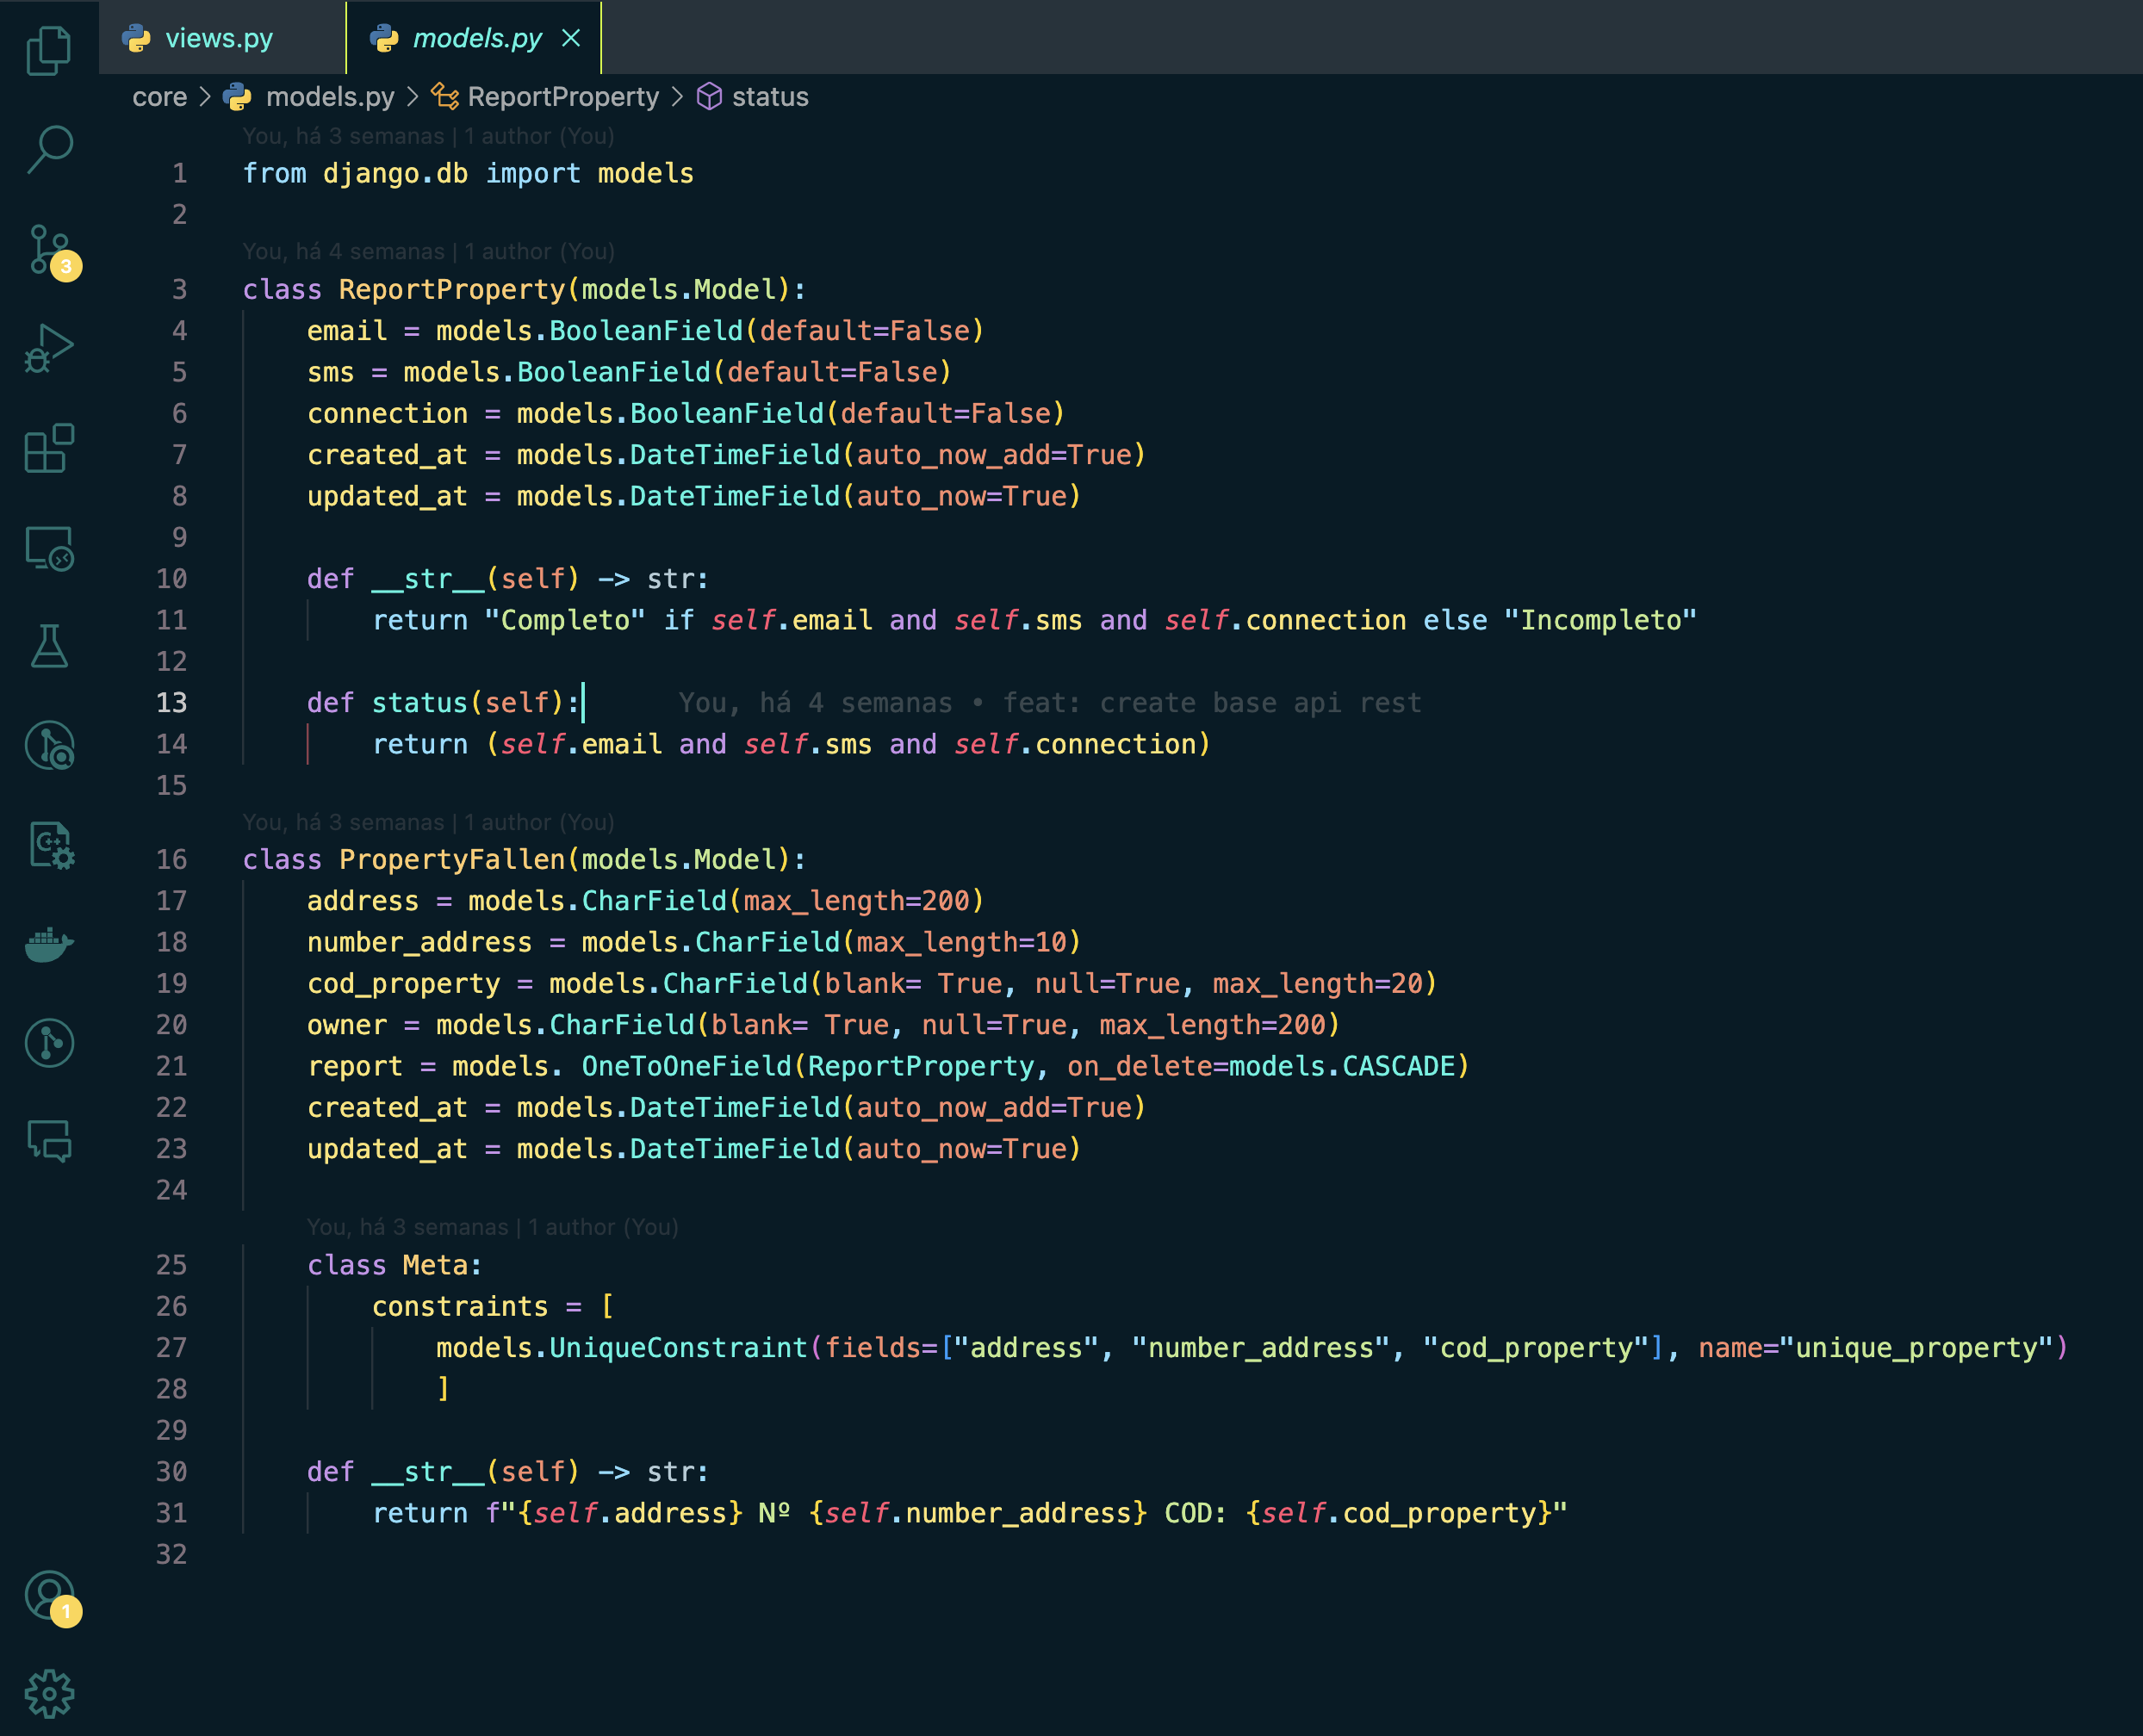Open Run and Debug panel
Screen dimensions: 2143x1736
48,348
